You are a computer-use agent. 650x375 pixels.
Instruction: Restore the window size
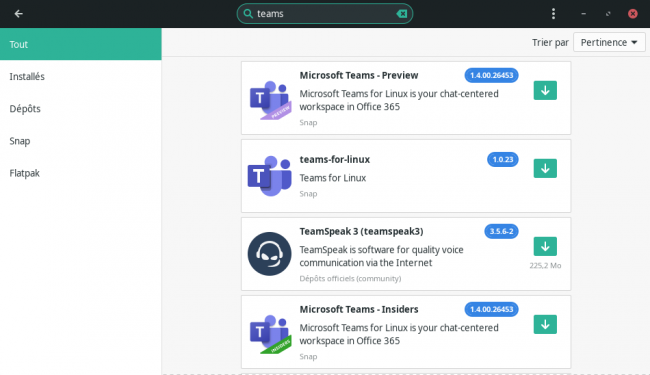click(x=608, y=14)
